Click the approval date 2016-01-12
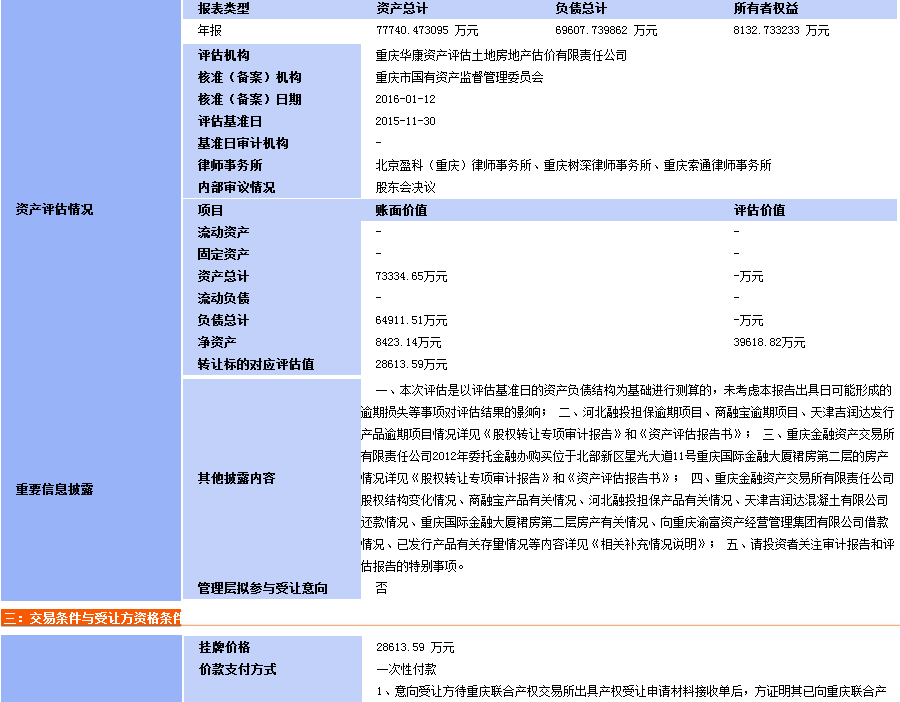Viewport: 900px width, 702px height. 406,100
